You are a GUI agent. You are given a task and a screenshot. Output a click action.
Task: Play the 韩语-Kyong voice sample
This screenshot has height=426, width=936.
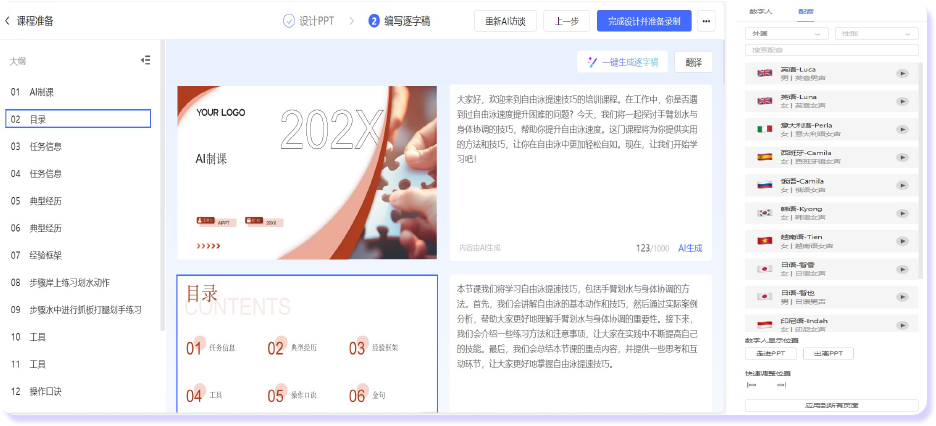coord(902,212)
